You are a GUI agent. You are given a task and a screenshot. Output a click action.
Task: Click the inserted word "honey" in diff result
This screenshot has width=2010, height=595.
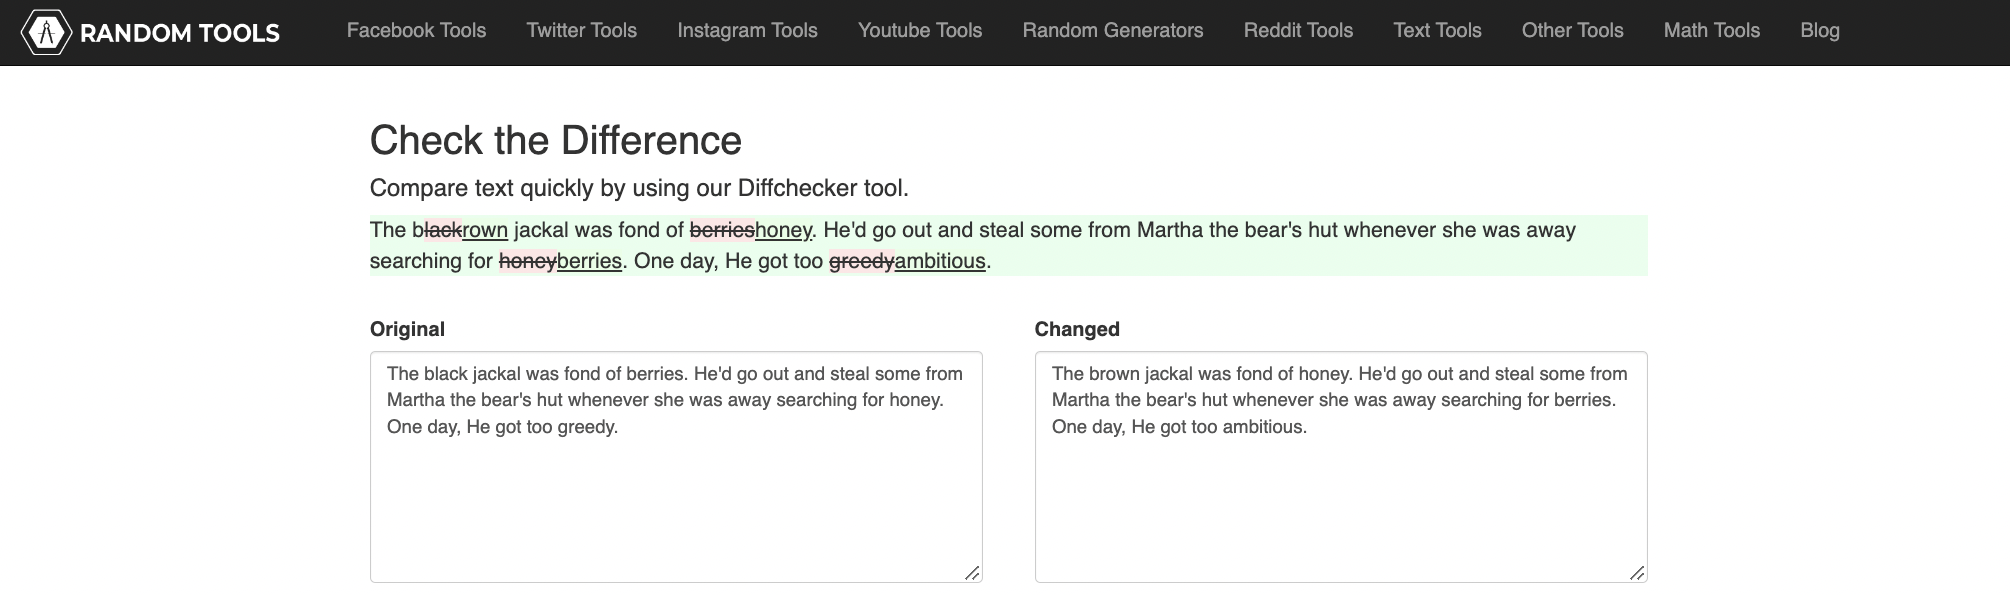(783, 231)
